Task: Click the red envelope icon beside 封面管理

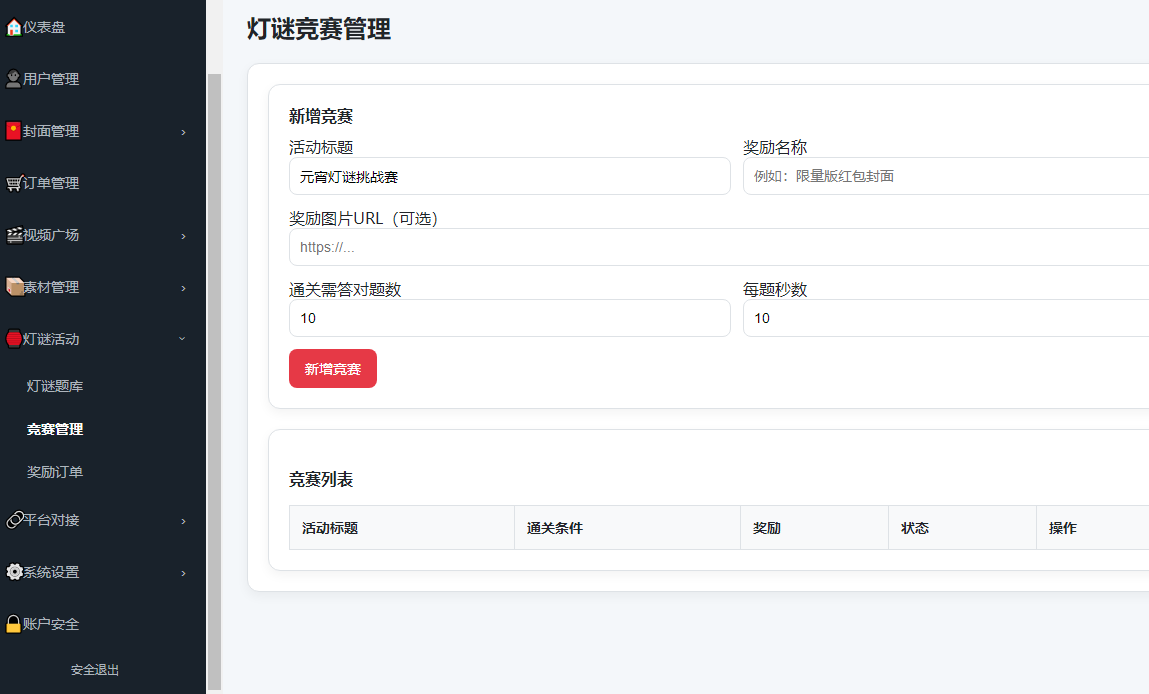Action: click(x=14, y=131)
